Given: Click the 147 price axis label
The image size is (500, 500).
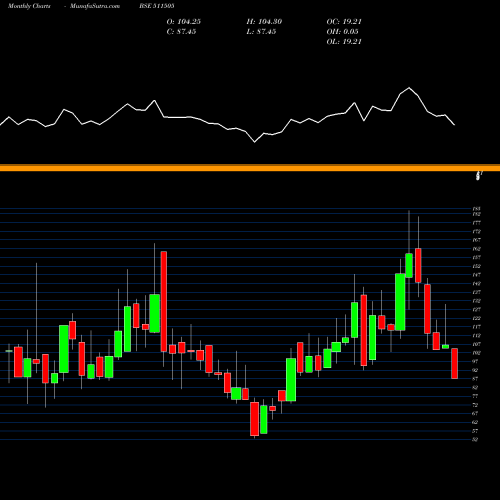Looking at the screenshot, I should tap(476, 275).
